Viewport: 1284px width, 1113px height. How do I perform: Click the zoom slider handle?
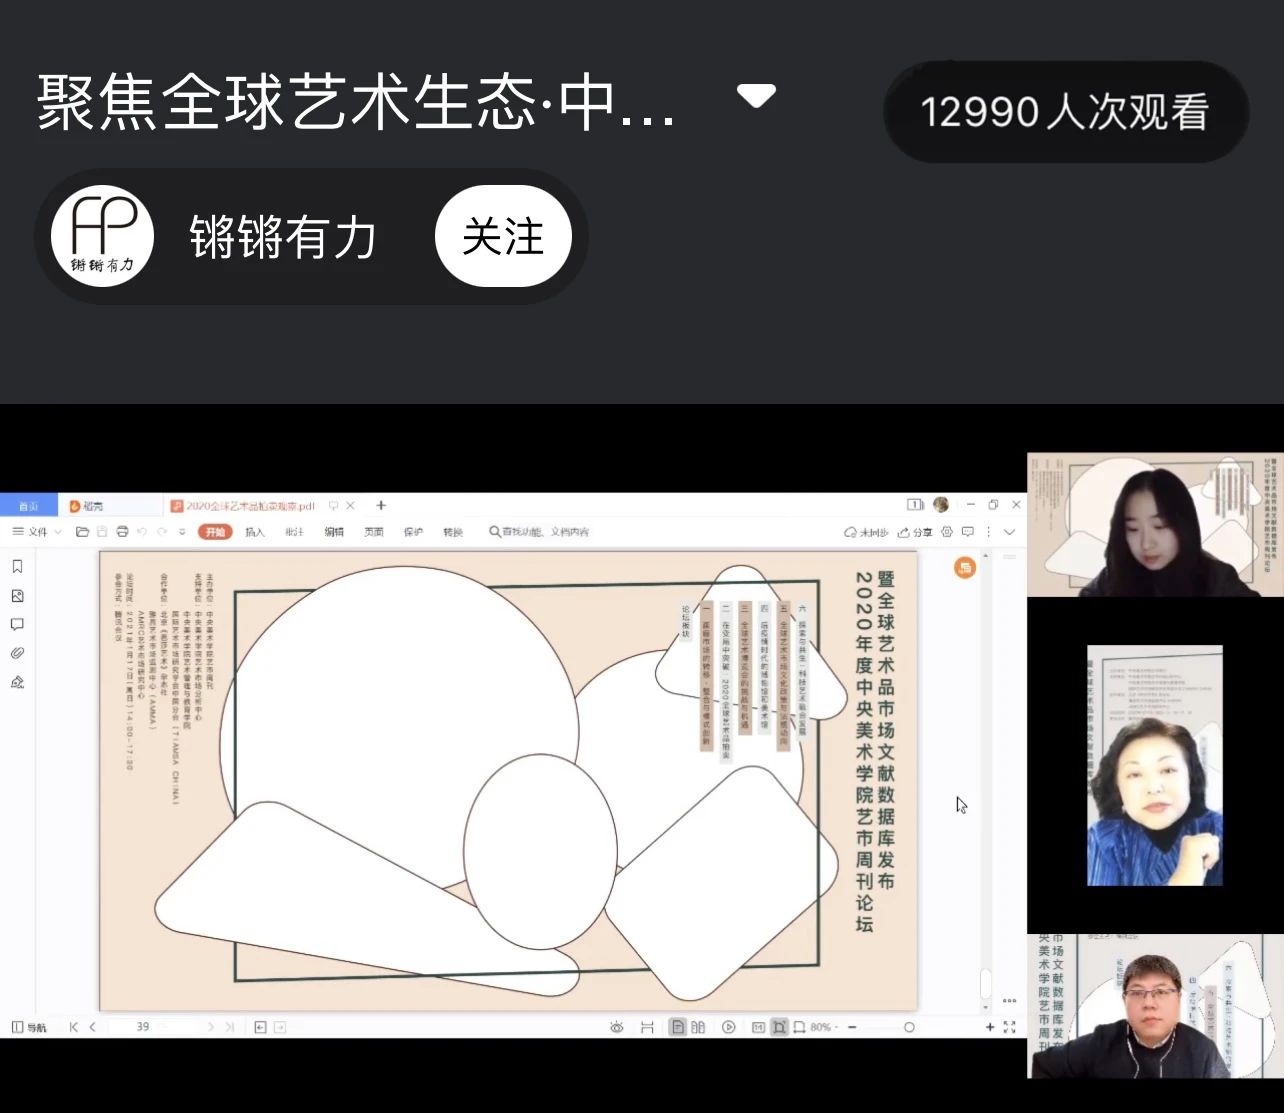(908, 1027)
